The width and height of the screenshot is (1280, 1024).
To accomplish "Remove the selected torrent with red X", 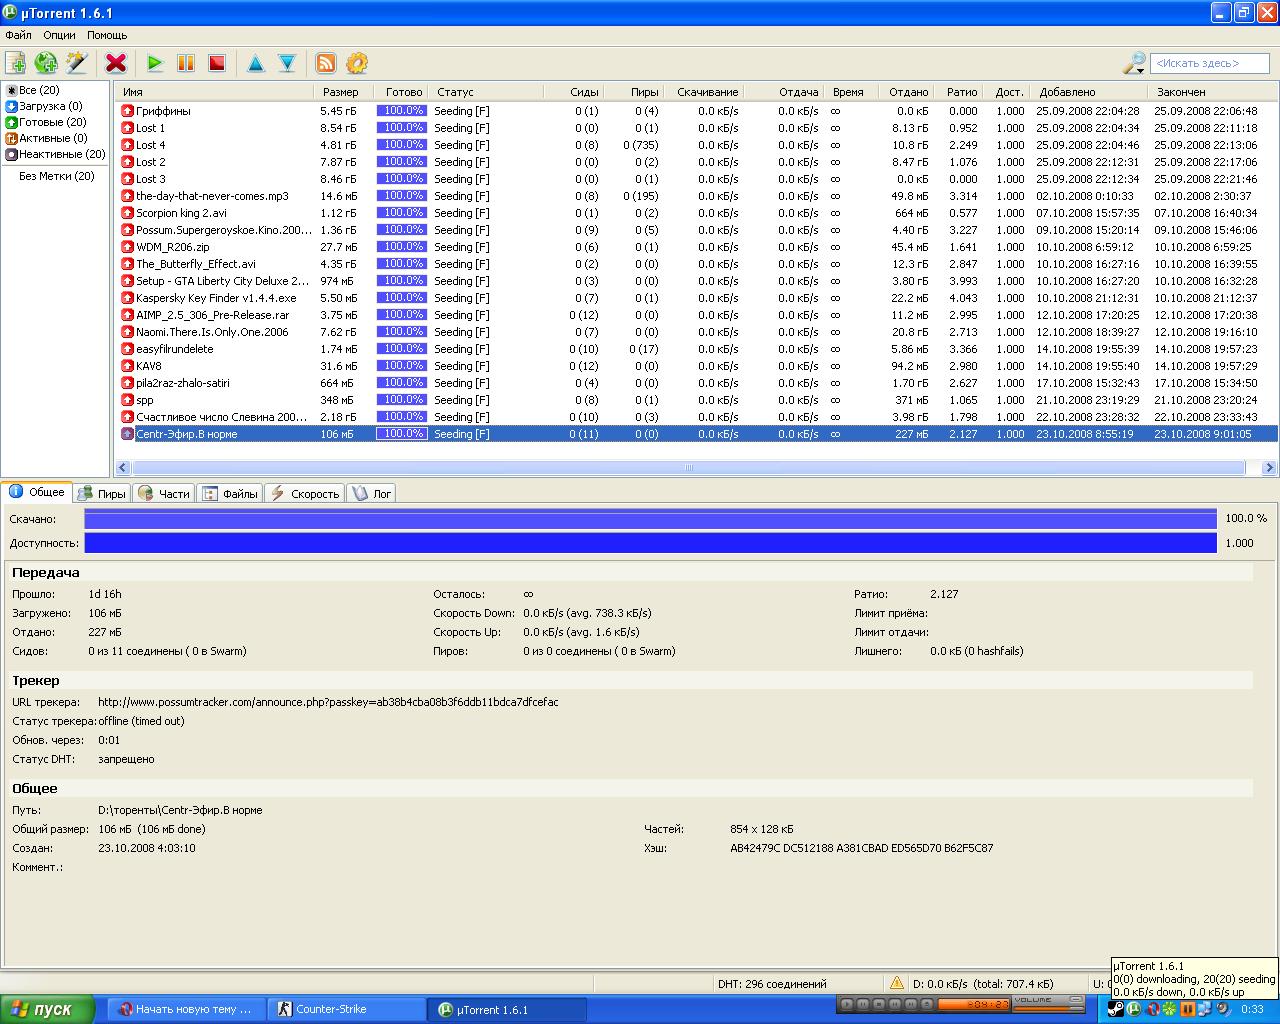I will point(116,63).
